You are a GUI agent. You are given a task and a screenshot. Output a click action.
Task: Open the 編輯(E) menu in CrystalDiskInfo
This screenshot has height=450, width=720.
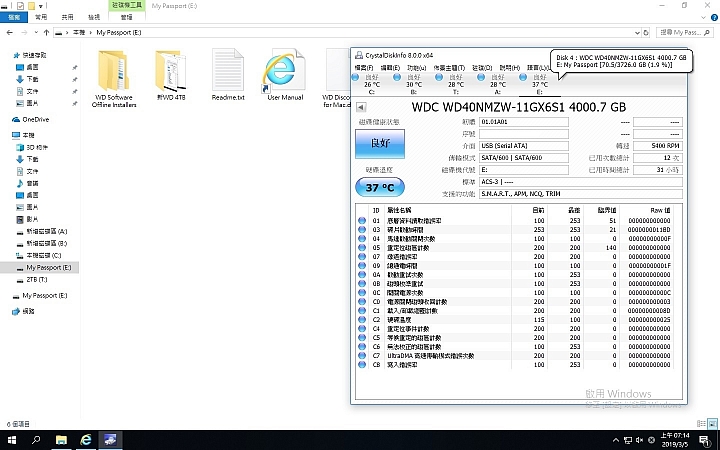[390, 68]
